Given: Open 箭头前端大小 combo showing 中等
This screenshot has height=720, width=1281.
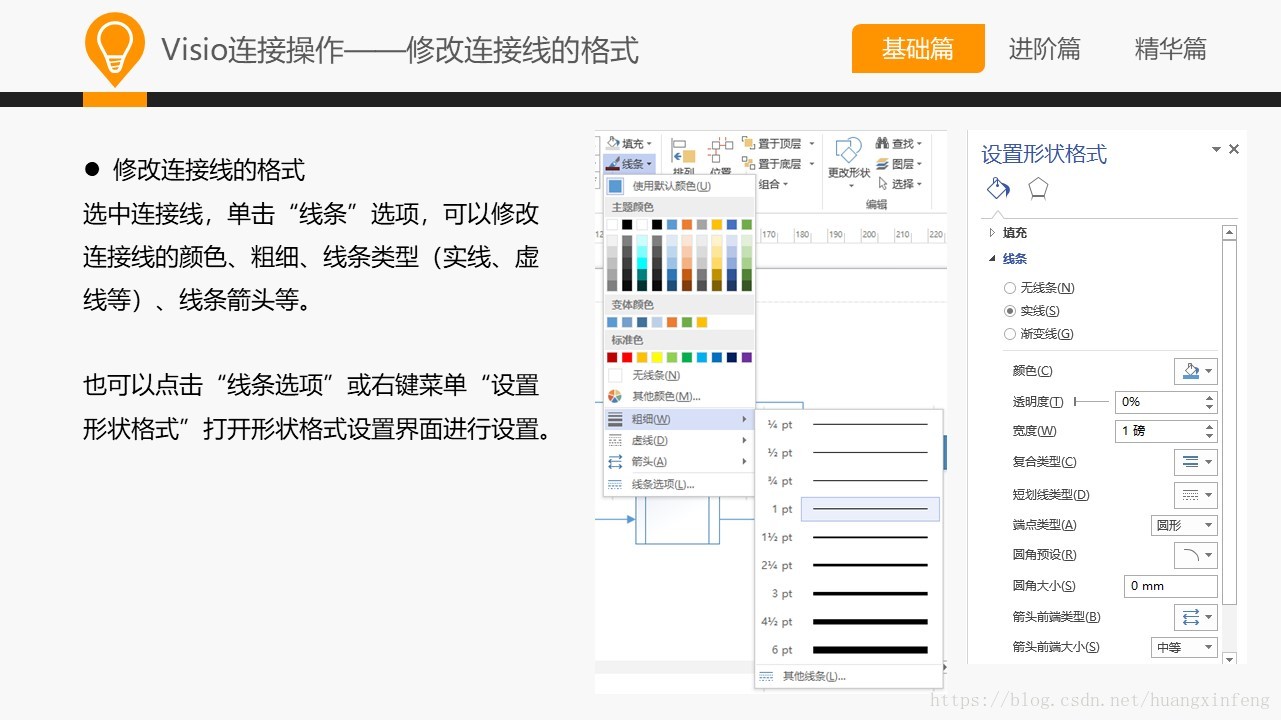Looking at the screenshot, I should 1185,648.
